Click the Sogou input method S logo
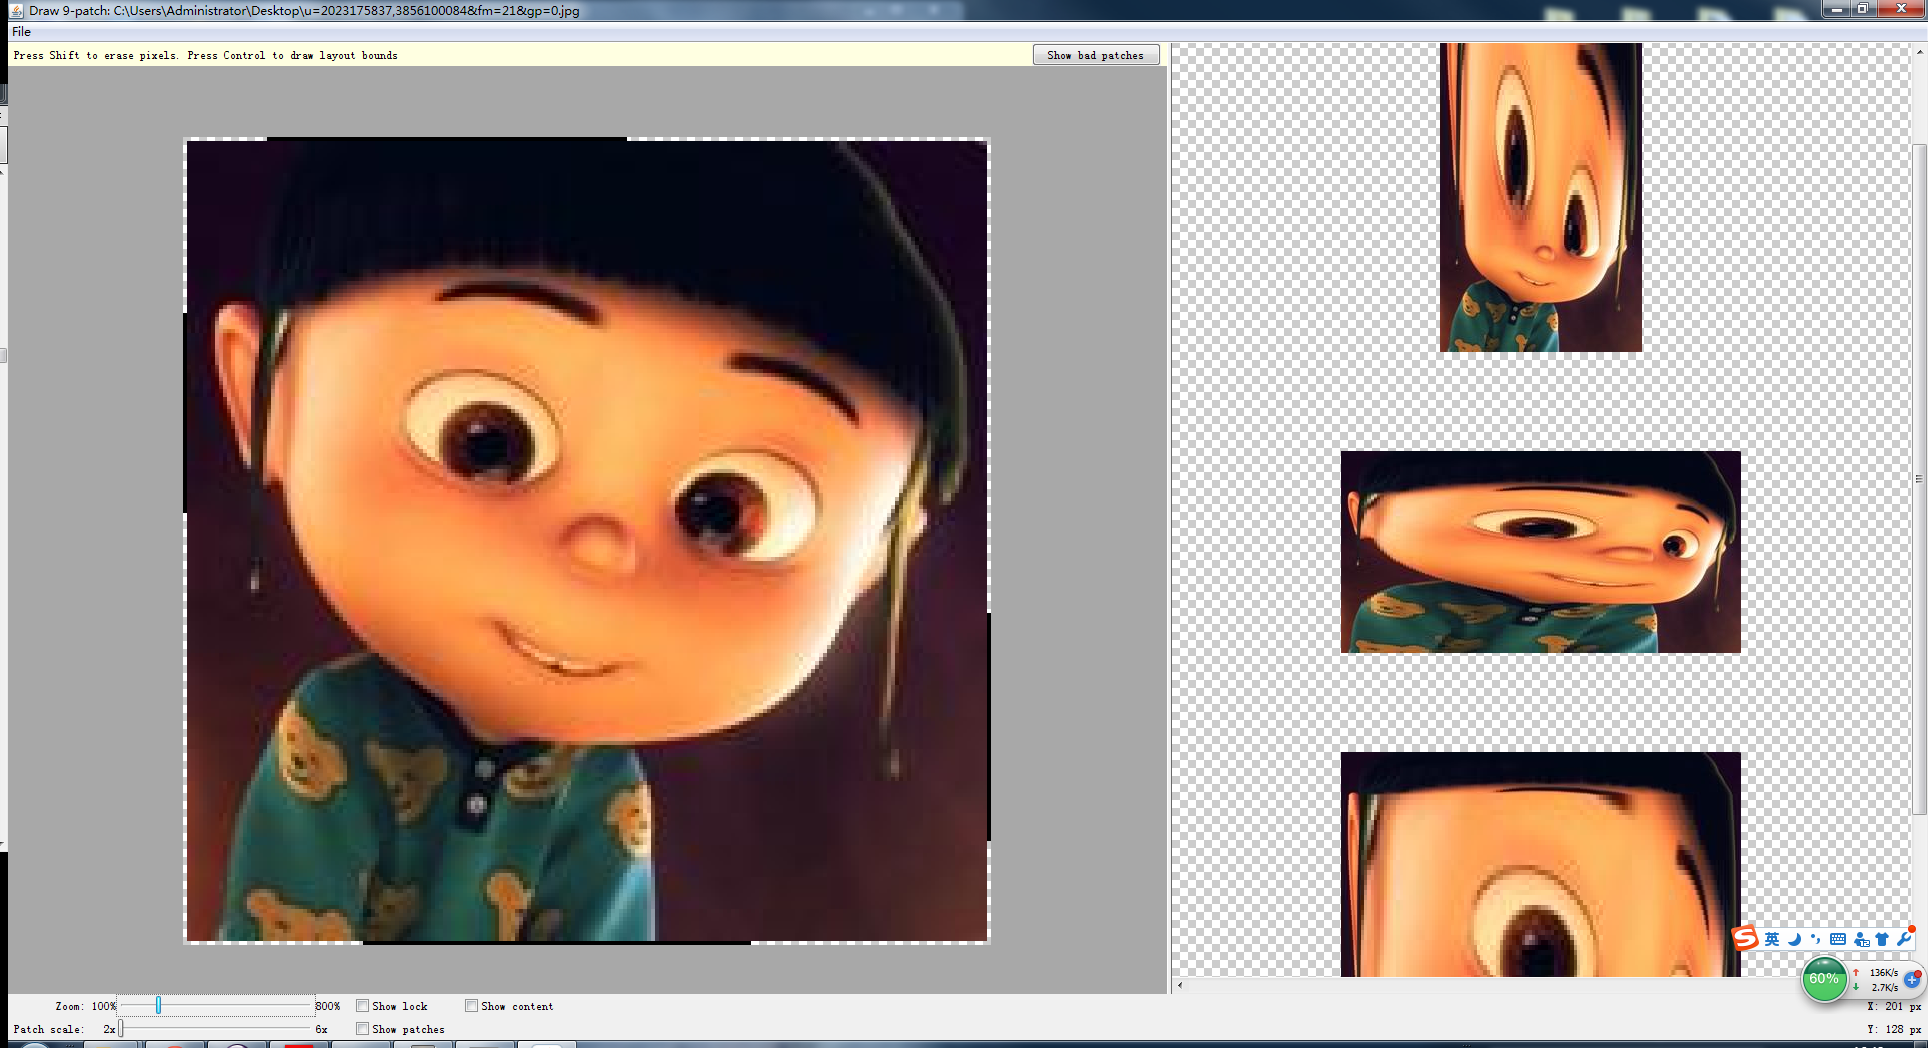 [x=1745, y=938]
